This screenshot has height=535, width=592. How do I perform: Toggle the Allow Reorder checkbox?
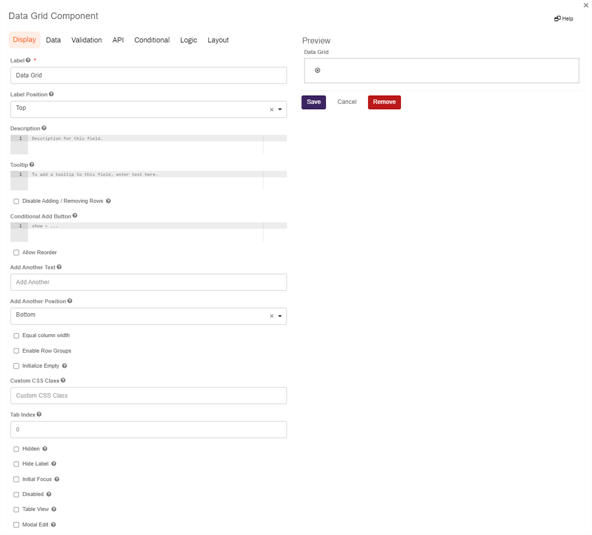point(16,253)
